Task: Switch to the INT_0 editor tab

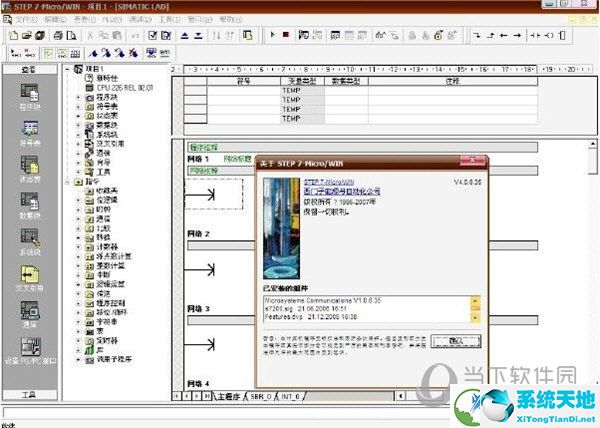Action: coord(290,397)
